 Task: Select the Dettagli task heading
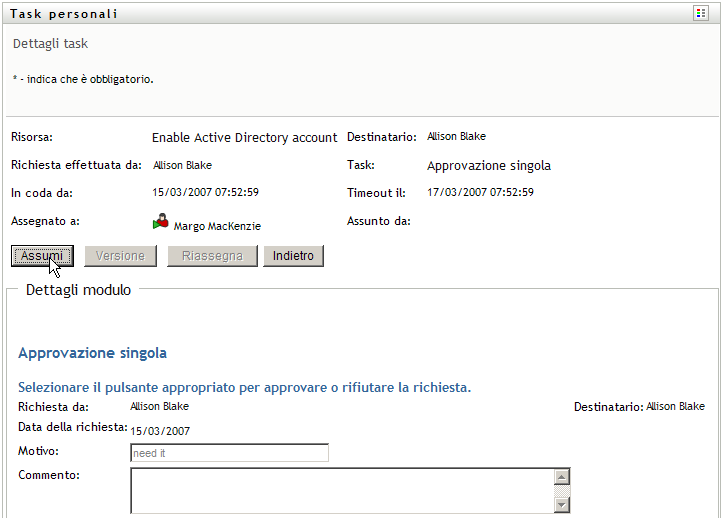pyautogui.click(x=50, y=44)
